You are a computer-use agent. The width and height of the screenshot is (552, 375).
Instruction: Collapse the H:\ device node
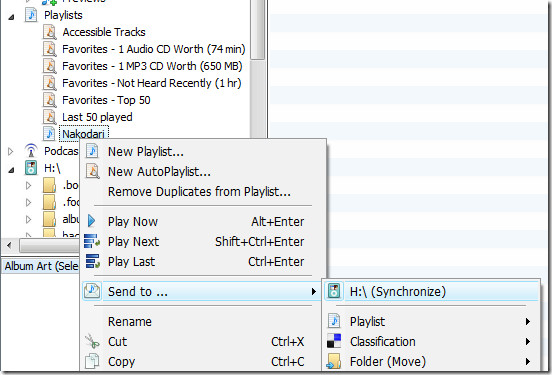[x=11, y=170]
